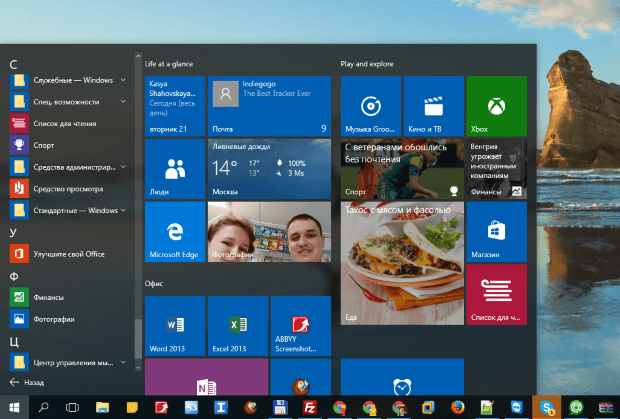Open the red Список для чтения tile
Screen dimensions: 620x419
pos(496,294)
